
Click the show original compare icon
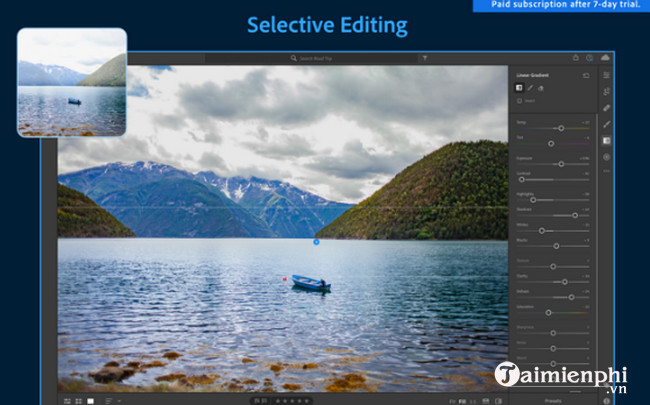click(499, 401)
